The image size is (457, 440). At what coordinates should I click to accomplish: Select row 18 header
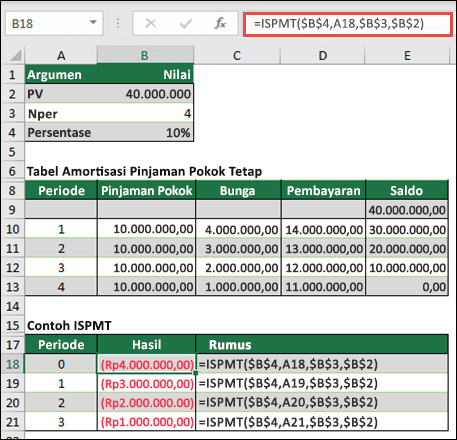click(x=13, y=364)
